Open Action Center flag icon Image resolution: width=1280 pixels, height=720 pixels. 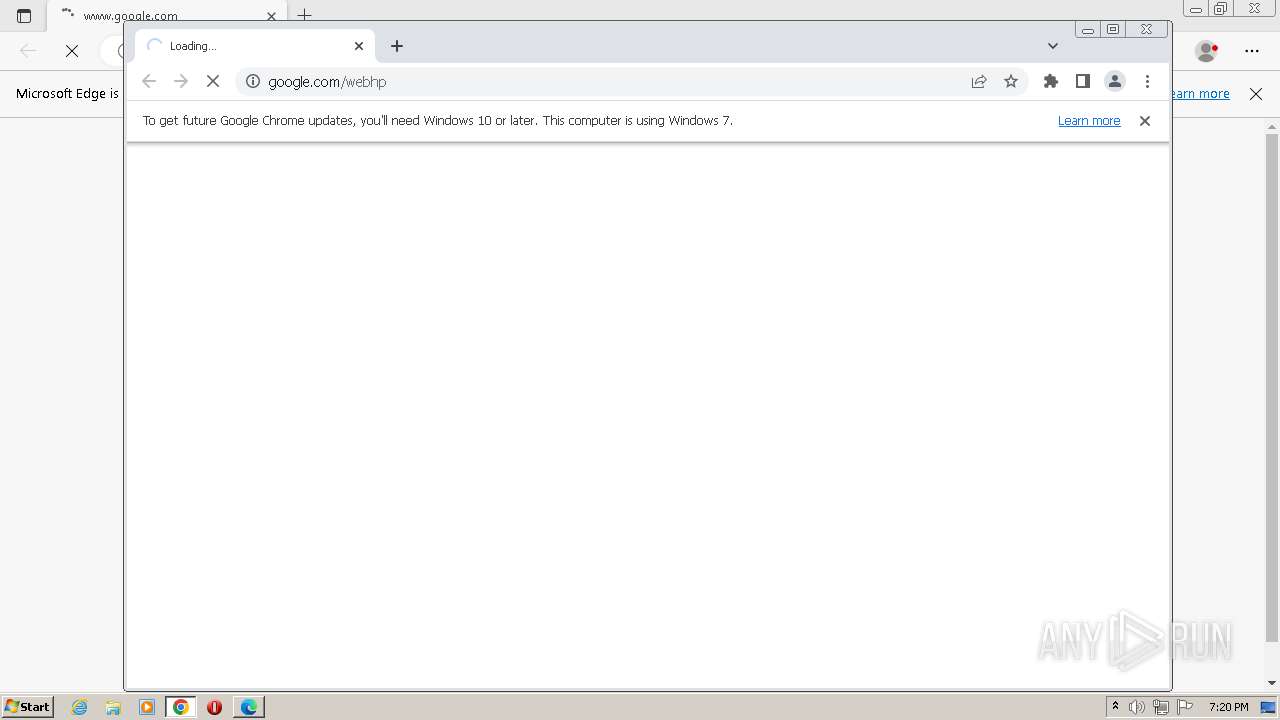tap(1185, 707)
